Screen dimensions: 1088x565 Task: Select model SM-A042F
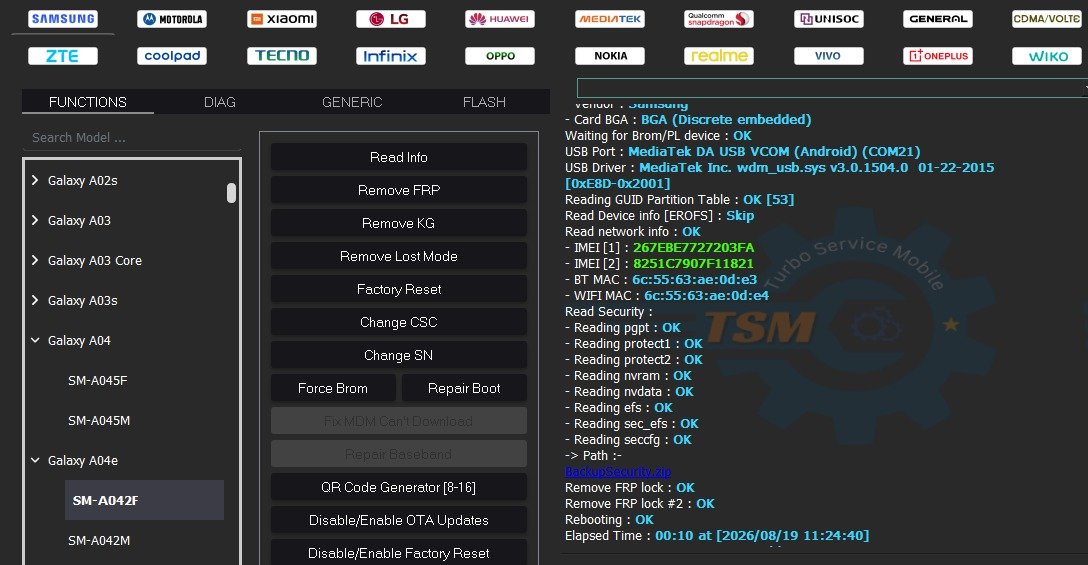144,500
